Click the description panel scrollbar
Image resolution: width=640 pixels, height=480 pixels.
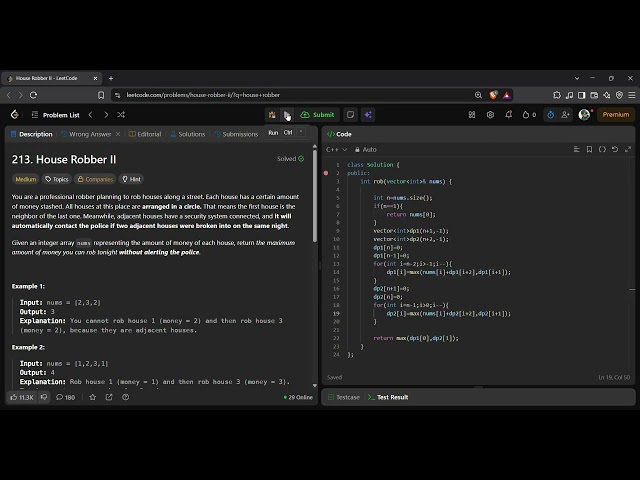click(315, 195)
